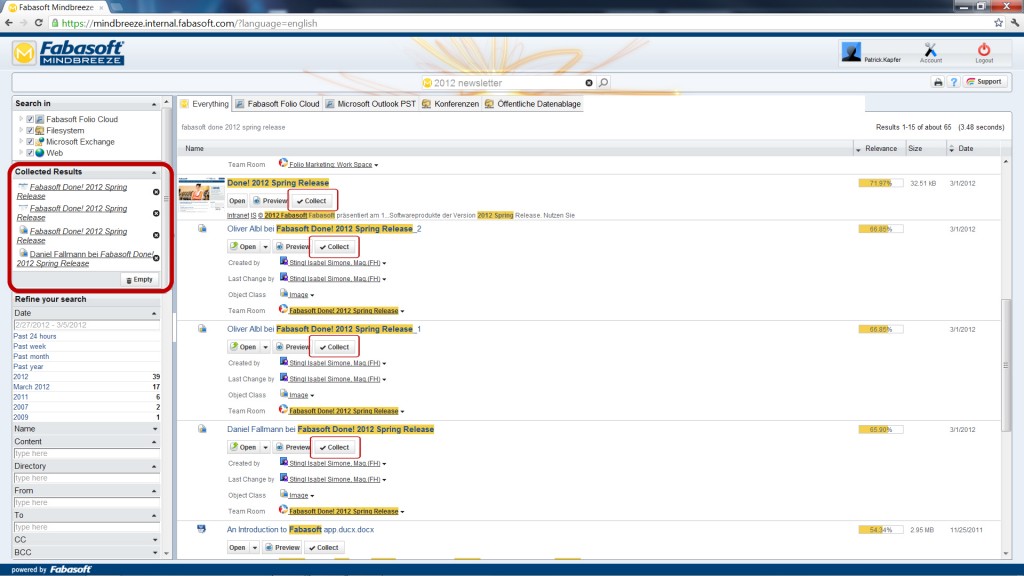1024x576 pixels.
Task: Click image icon of Daniel Fallmann result
Action: pyautogui.click(x=202, y=429)
